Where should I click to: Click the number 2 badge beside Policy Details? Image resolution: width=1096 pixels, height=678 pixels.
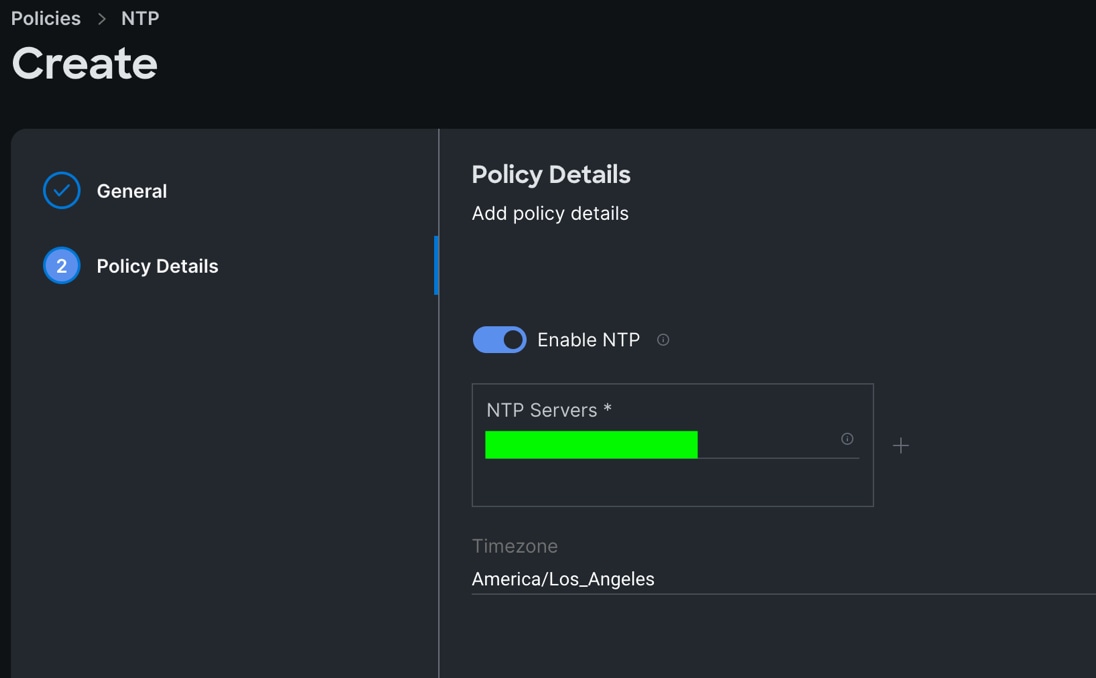click(x=61, y=265)
